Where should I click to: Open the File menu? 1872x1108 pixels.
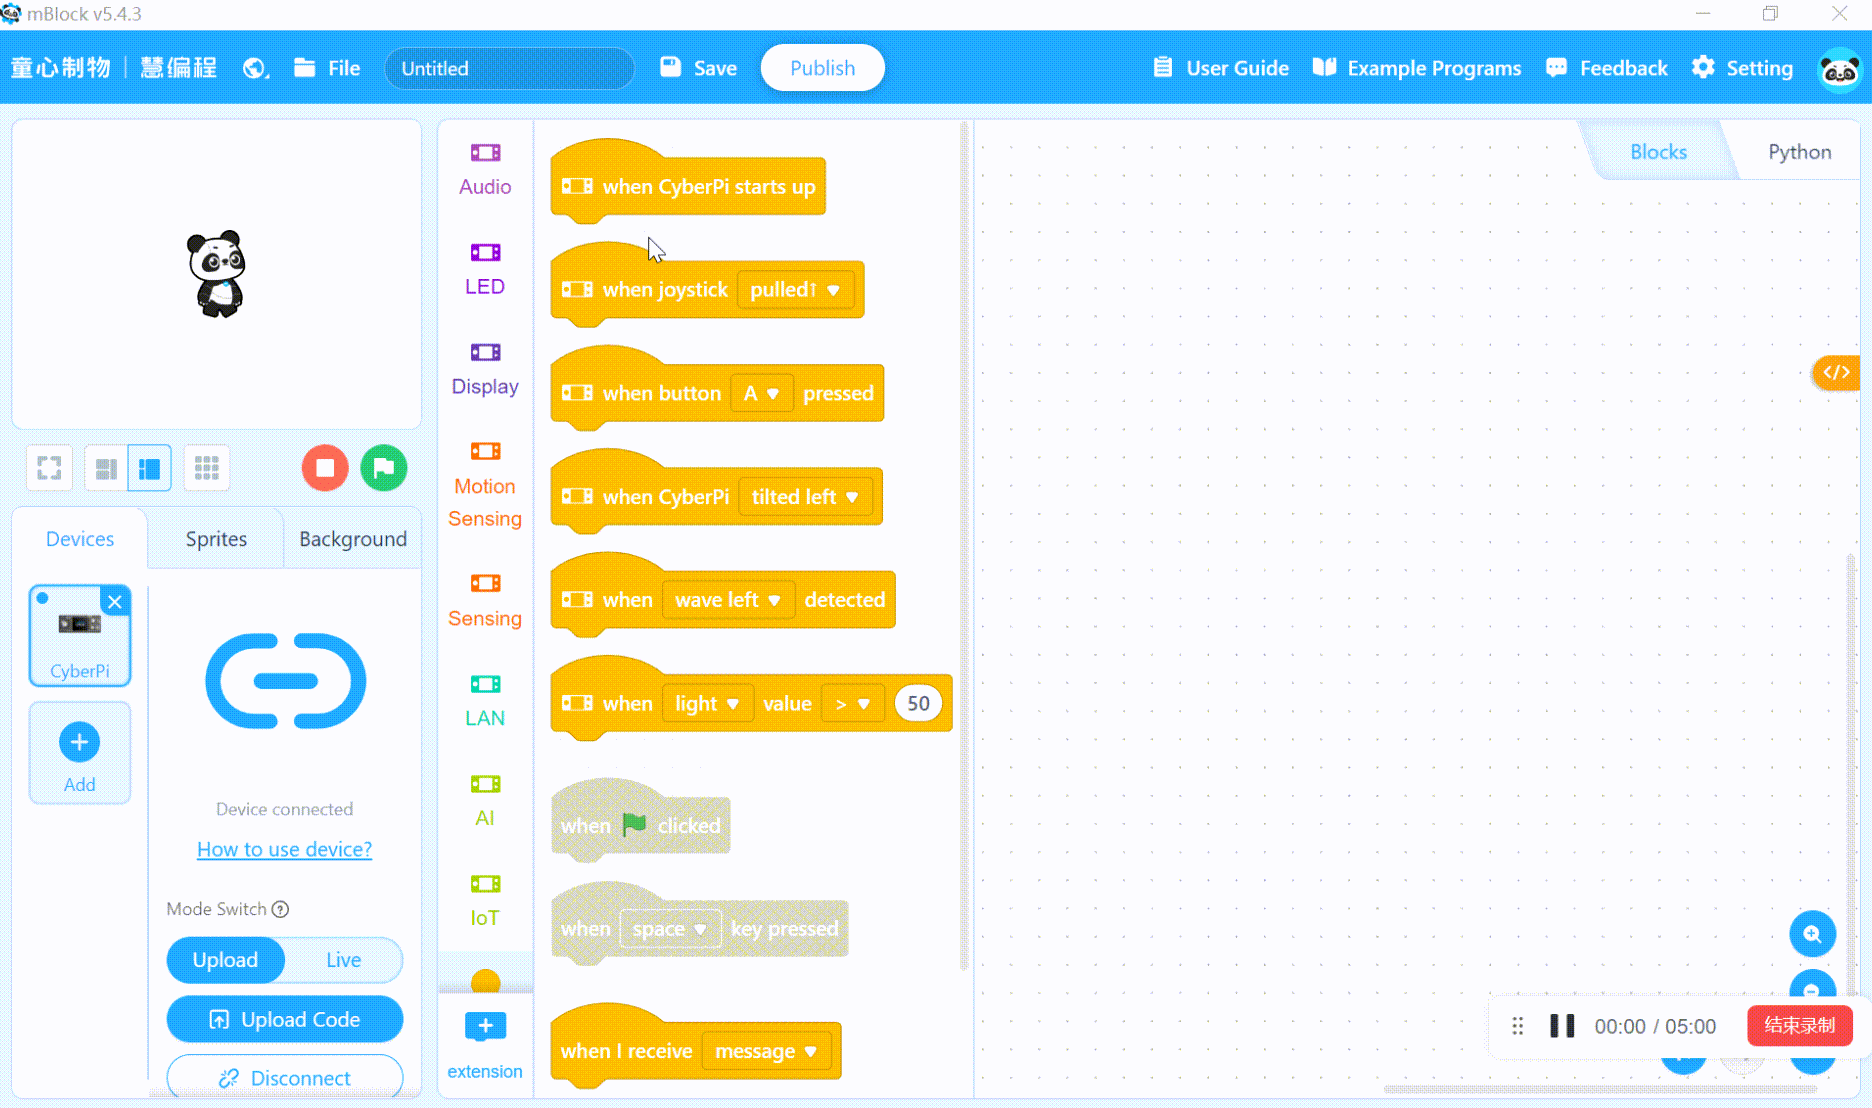coord(327,68)
